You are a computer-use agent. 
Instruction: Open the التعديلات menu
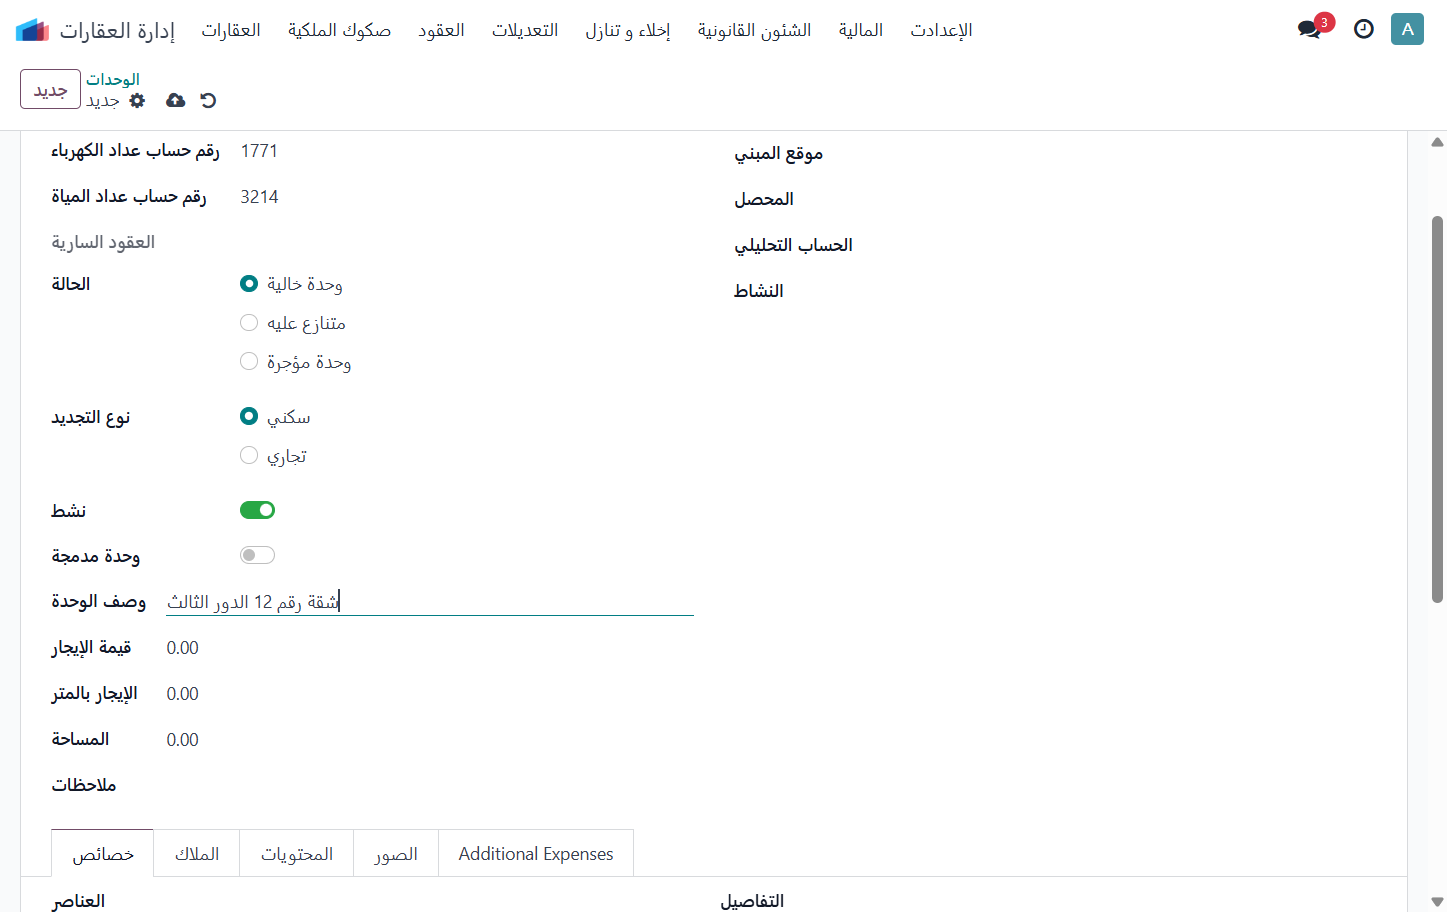point(525,30)
